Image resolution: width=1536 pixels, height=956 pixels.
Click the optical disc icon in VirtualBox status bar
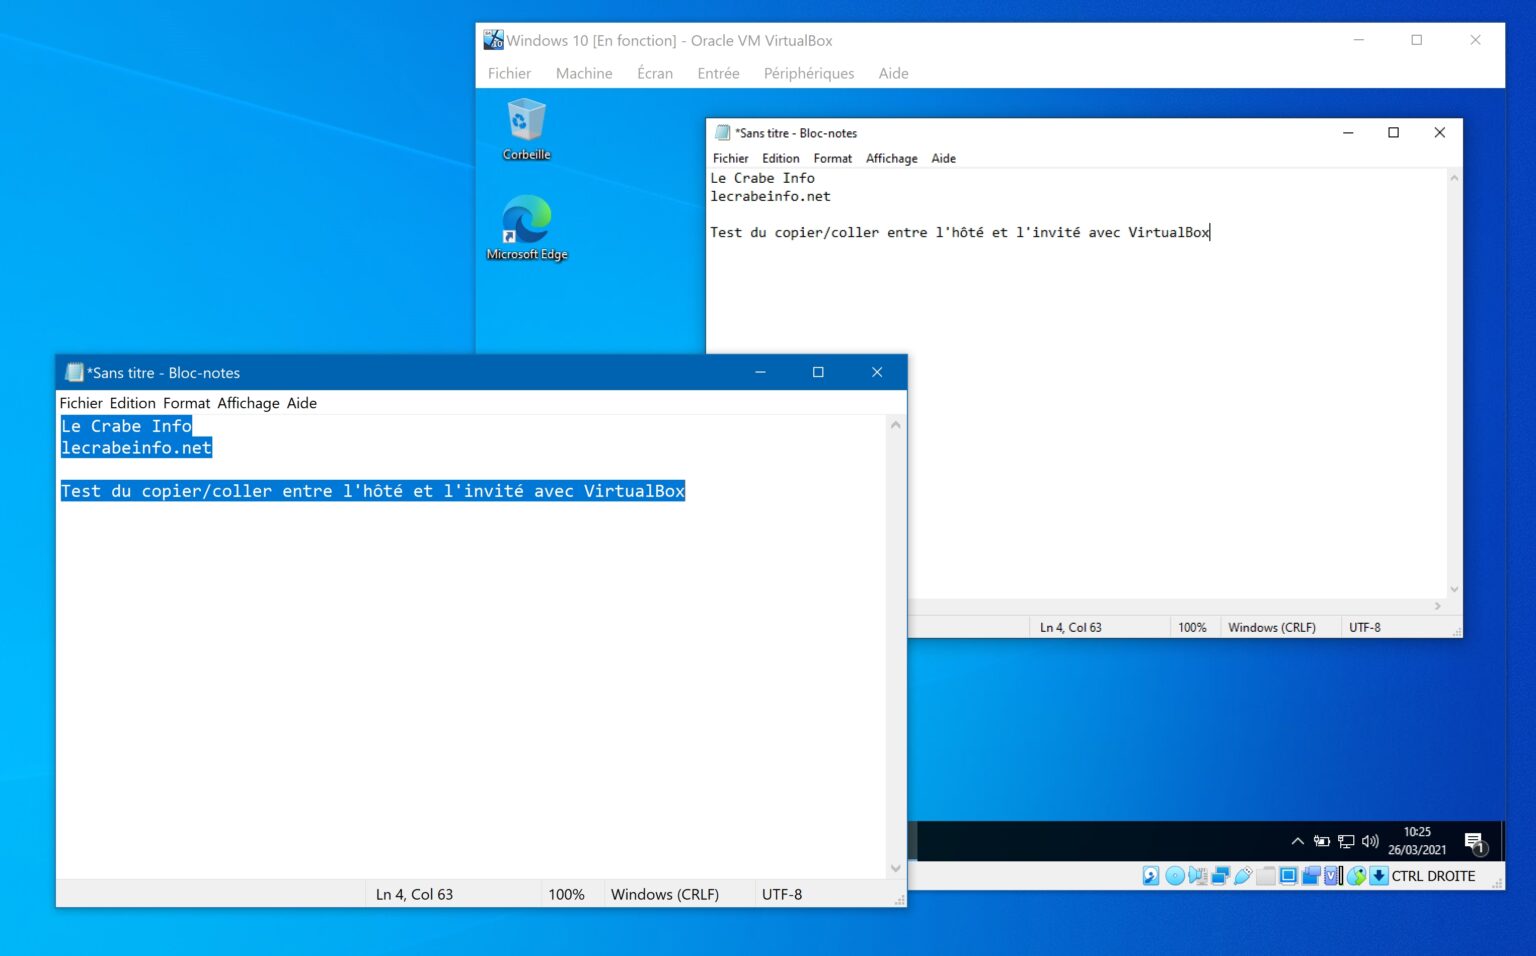pyautogui.click(x=1174, y=875)
